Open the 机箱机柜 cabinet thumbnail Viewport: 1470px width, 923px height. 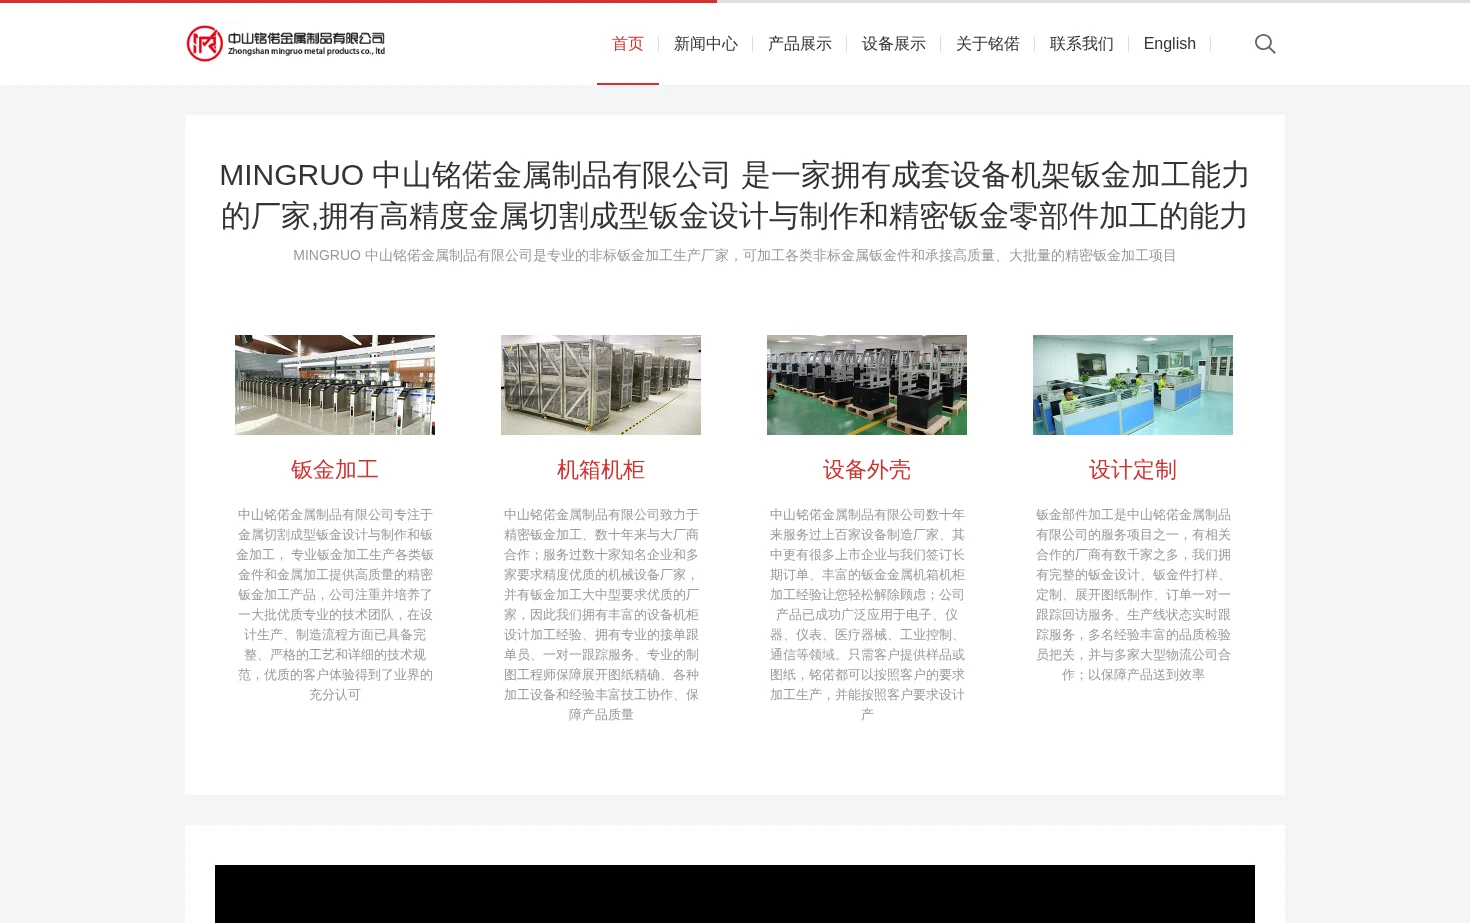[x=601, y=385]
